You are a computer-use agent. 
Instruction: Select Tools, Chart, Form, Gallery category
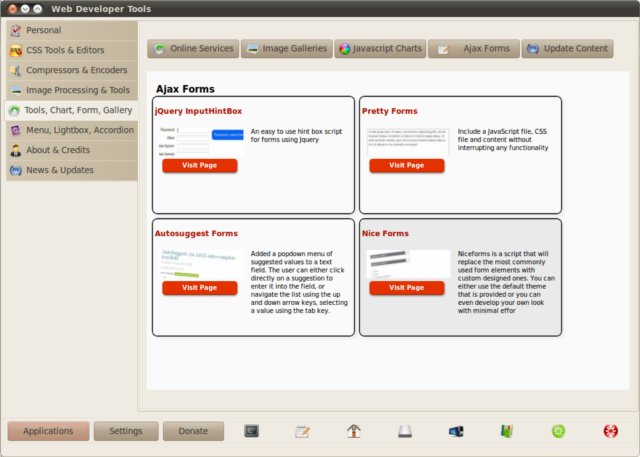point(72,110)
